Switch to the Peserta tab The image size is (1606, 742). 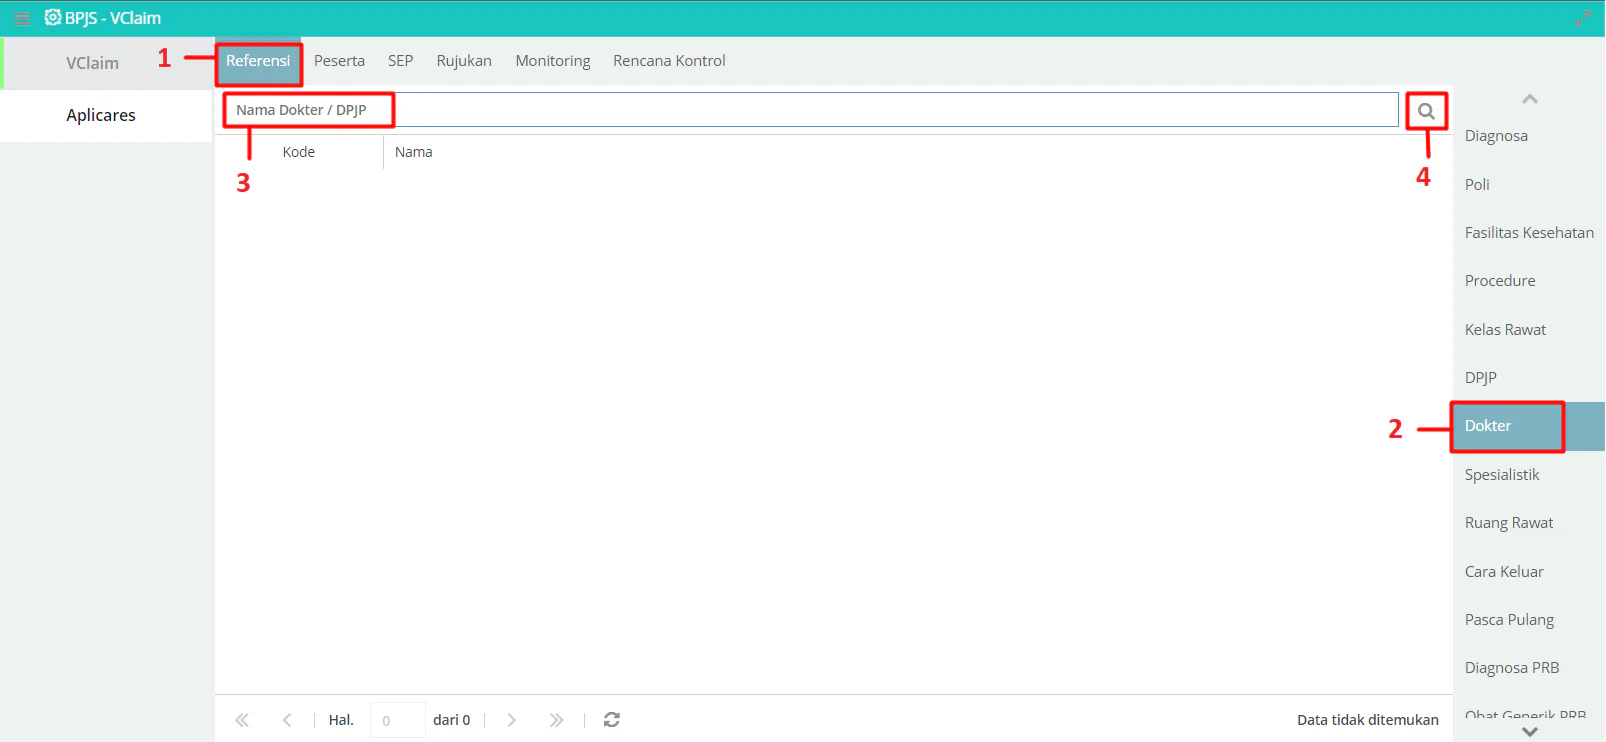(x=339, y=61)
